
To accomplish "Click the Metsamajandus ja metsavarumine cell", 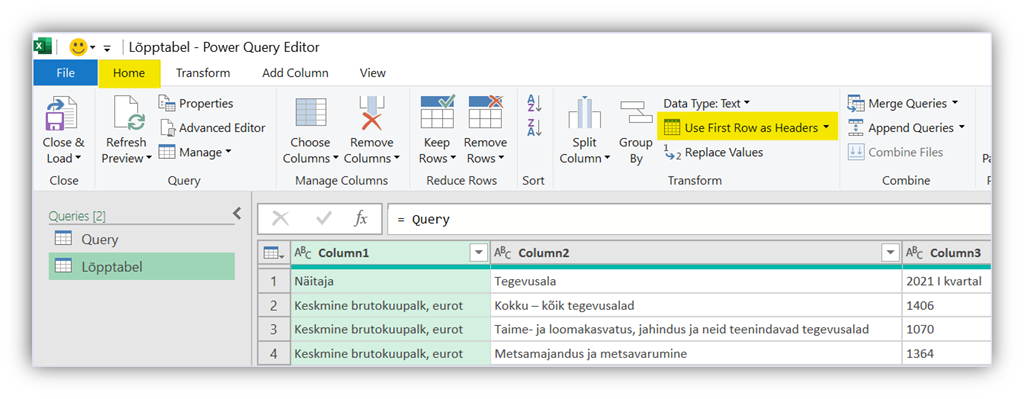I will [x=696, y=353].
